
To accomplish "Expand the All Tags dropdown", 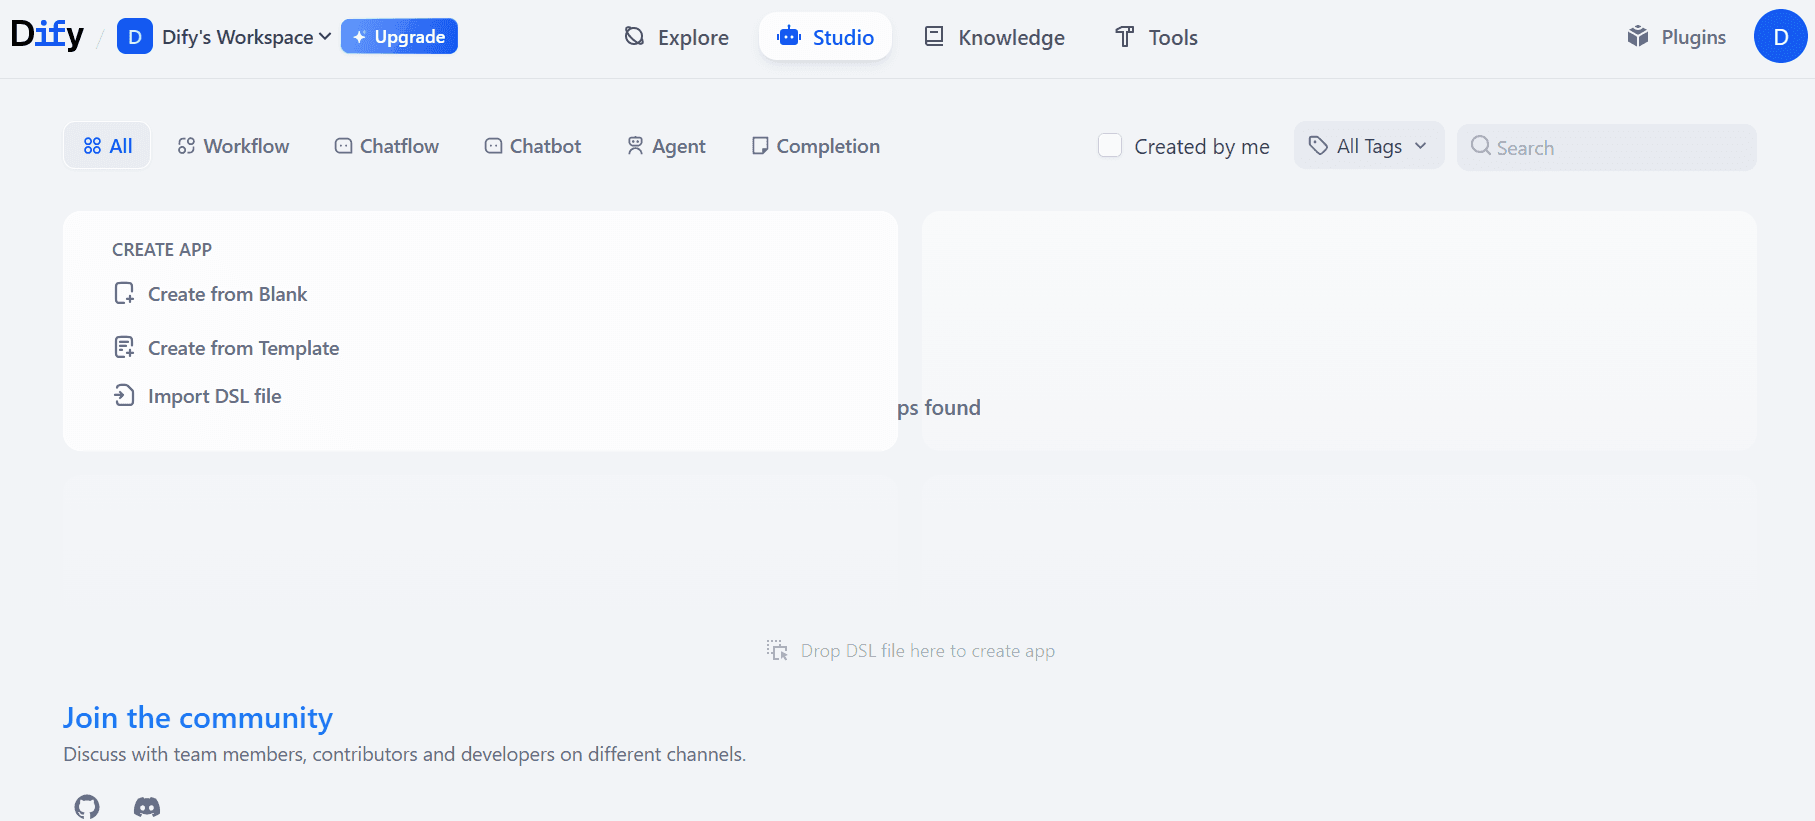I will [1369, 146].
